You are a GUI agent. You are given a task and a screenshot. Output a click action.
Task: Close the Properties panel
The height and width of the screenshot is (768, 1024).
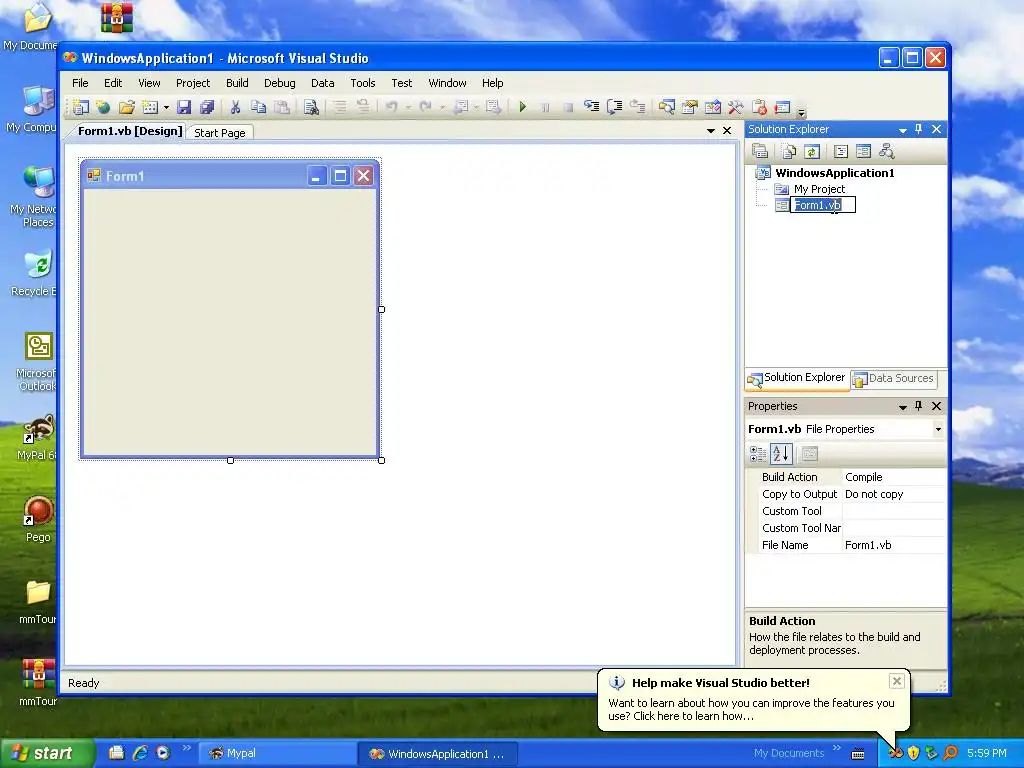936,406
